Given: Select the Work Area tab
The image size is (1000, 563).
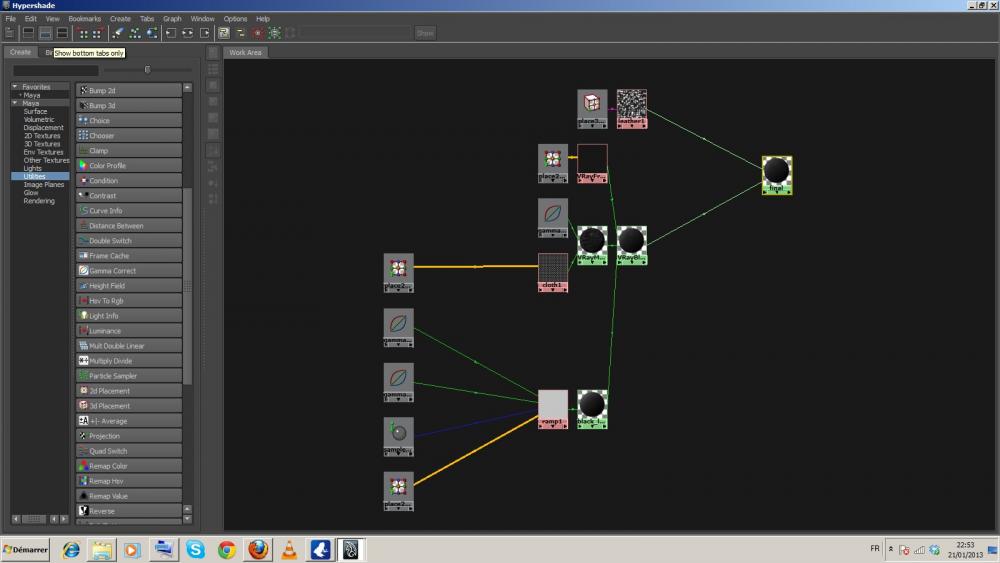Looking at the screenshot, I should (x=246, y=52).
